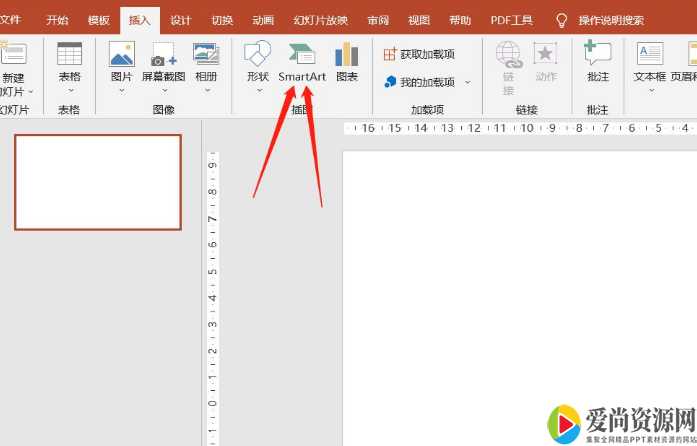Add a comment with 批注 icon
697x446 pixels.
598,61
